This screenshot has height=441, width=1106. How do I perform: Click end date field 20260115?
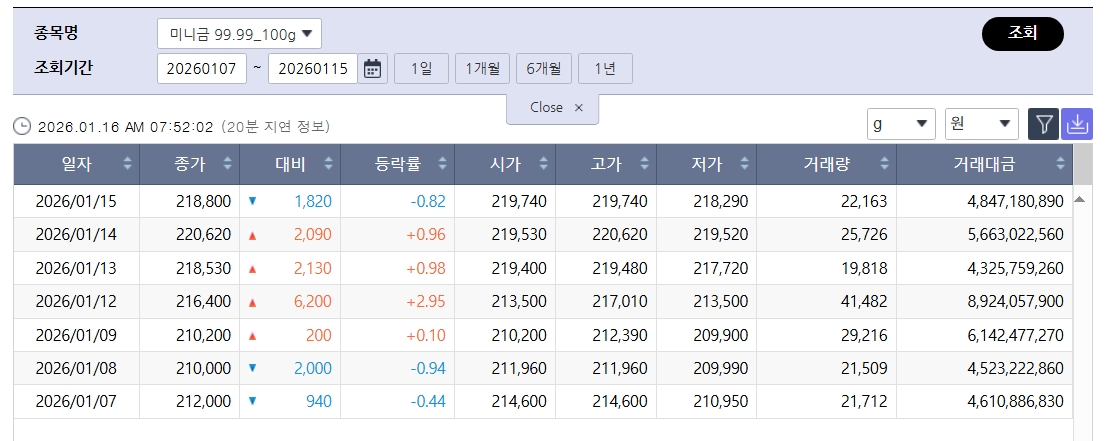[x=312, y=68]
